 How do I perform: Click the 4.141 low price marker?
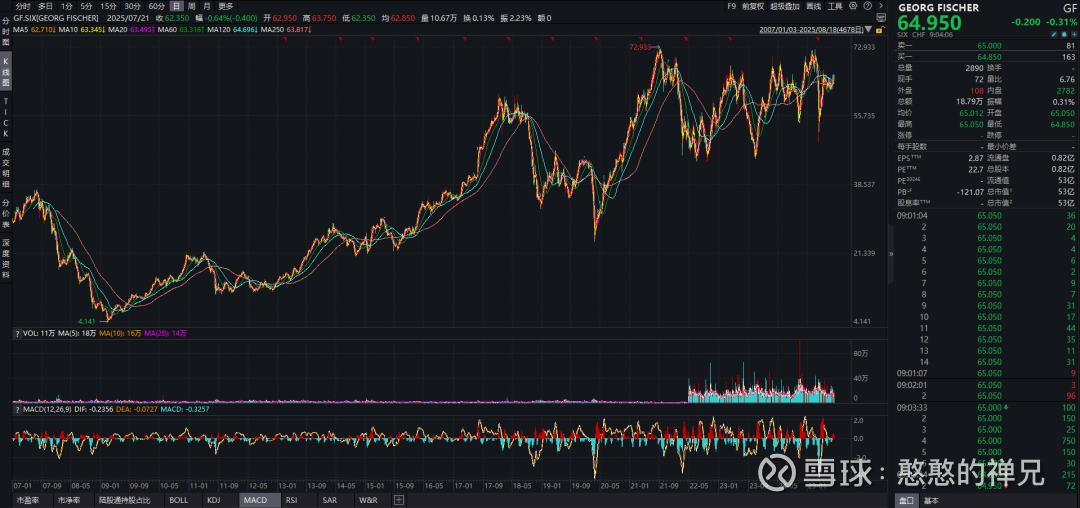click(x=87, y=321)
